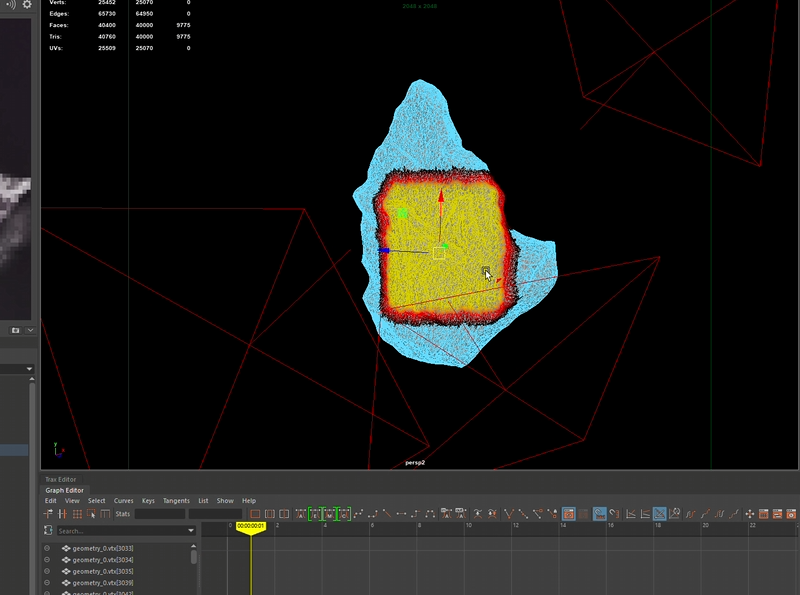Apply Auto Custom tangents (C icon)

[x=344, y=514]
